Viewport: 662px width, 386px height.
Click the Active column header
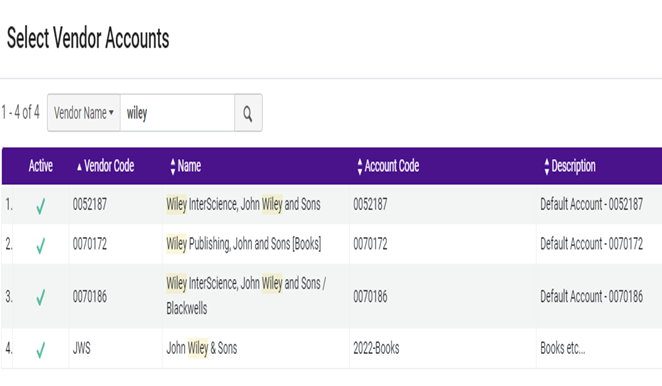pyautogui.click(x=41, y=166)
